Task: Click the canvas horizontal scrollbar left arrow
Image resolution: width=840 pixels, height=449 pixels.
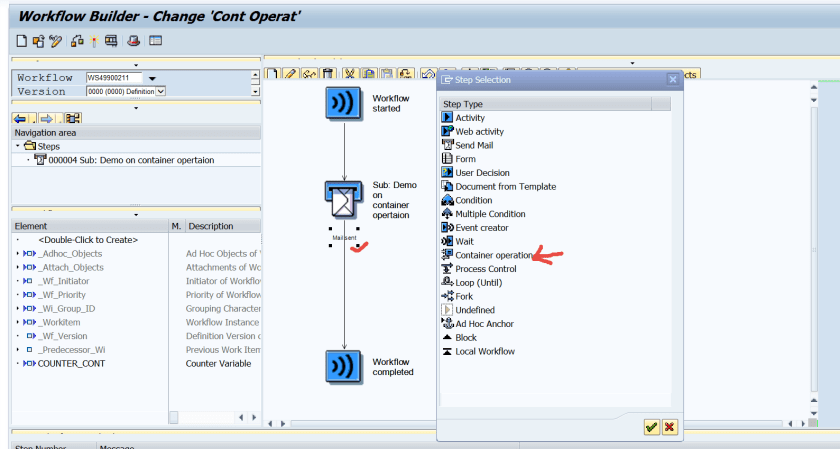Action: click(x=270, y=423)
